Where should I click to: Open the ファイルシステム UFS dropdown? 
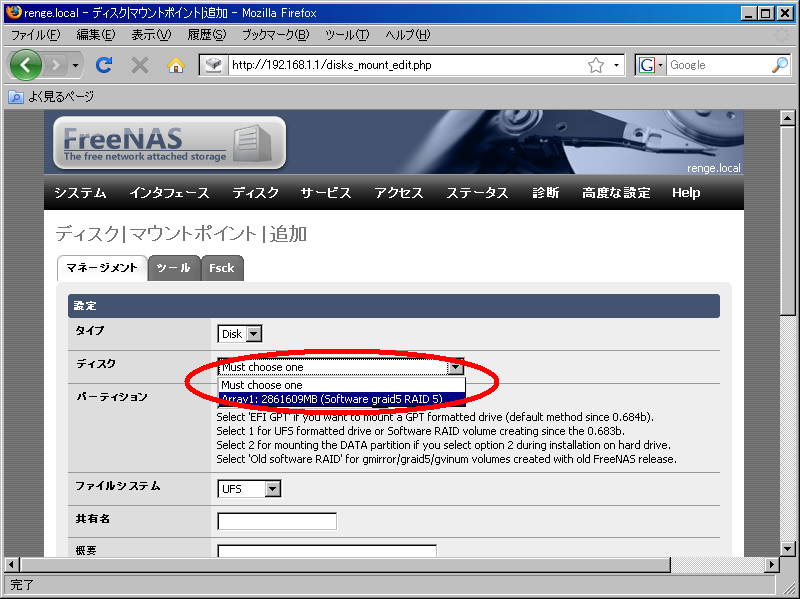tap(249, 489)
